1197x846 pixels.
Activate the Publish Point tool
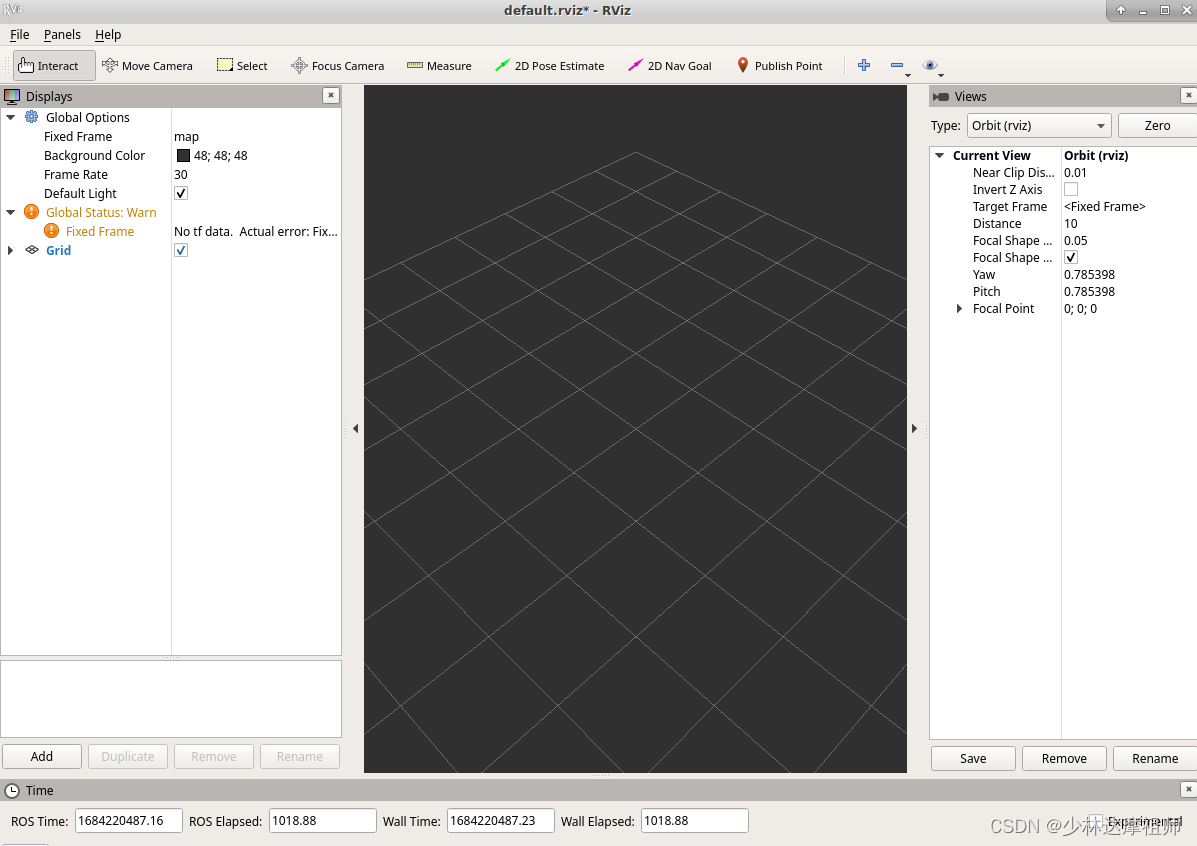pyautogui.click(x=779, y=66)
